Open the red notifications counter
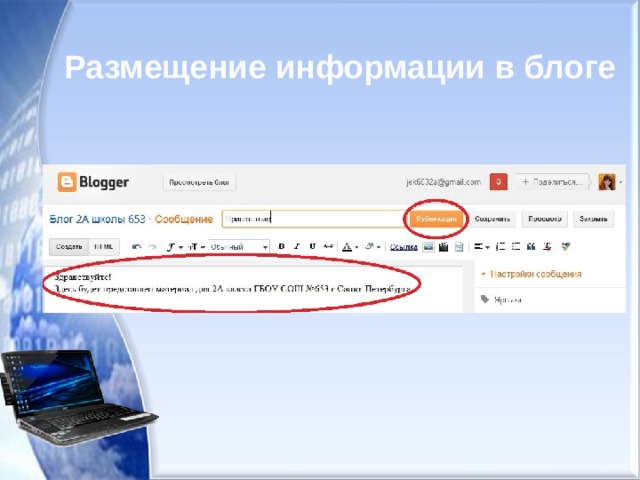The width and height of the screenshot is (640, 480). click(x=498, y=182)
